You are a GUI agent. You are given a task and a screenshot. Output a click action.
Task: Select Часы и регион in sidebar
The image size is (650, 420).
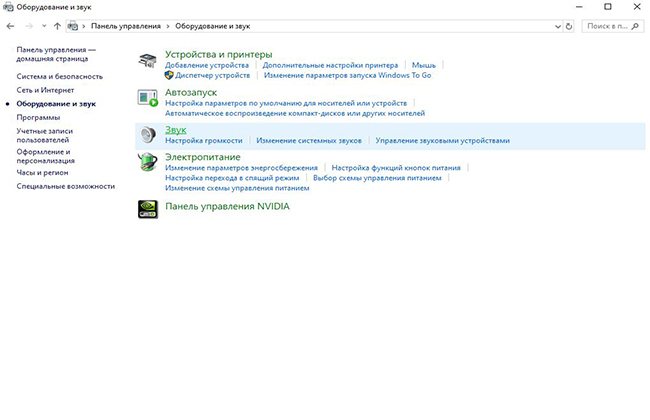point(42,172)
